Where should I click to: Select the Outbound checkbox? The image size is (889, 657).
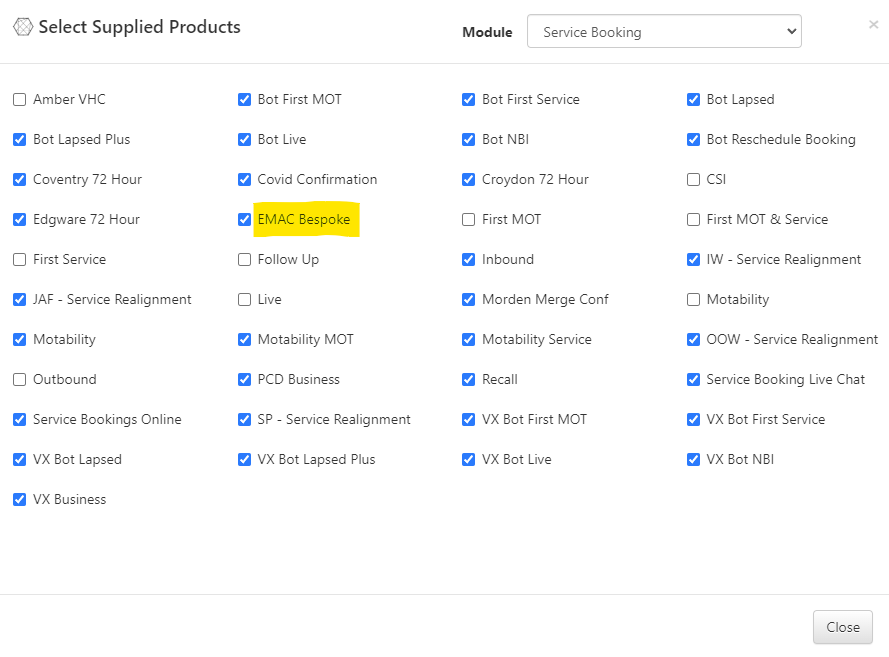(19, 379)
